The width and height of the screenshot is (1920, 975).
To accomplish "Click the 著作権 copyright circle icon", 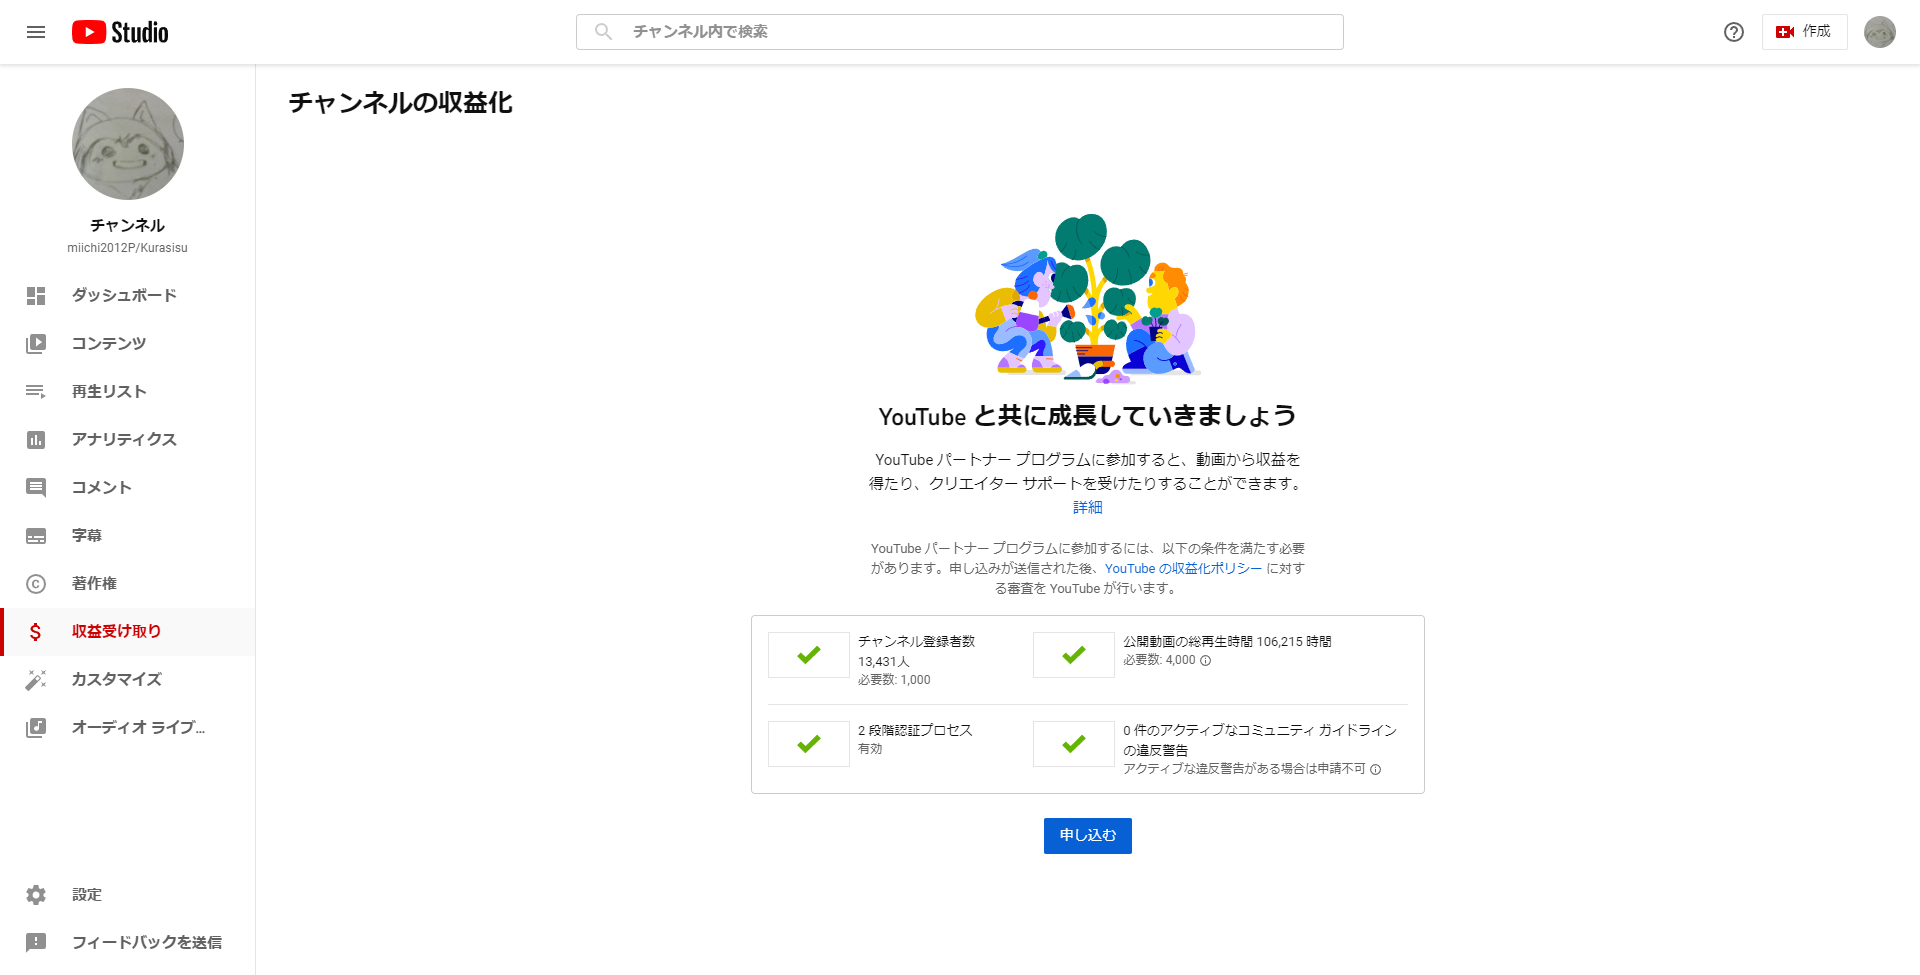I will [x=36, y=584].
